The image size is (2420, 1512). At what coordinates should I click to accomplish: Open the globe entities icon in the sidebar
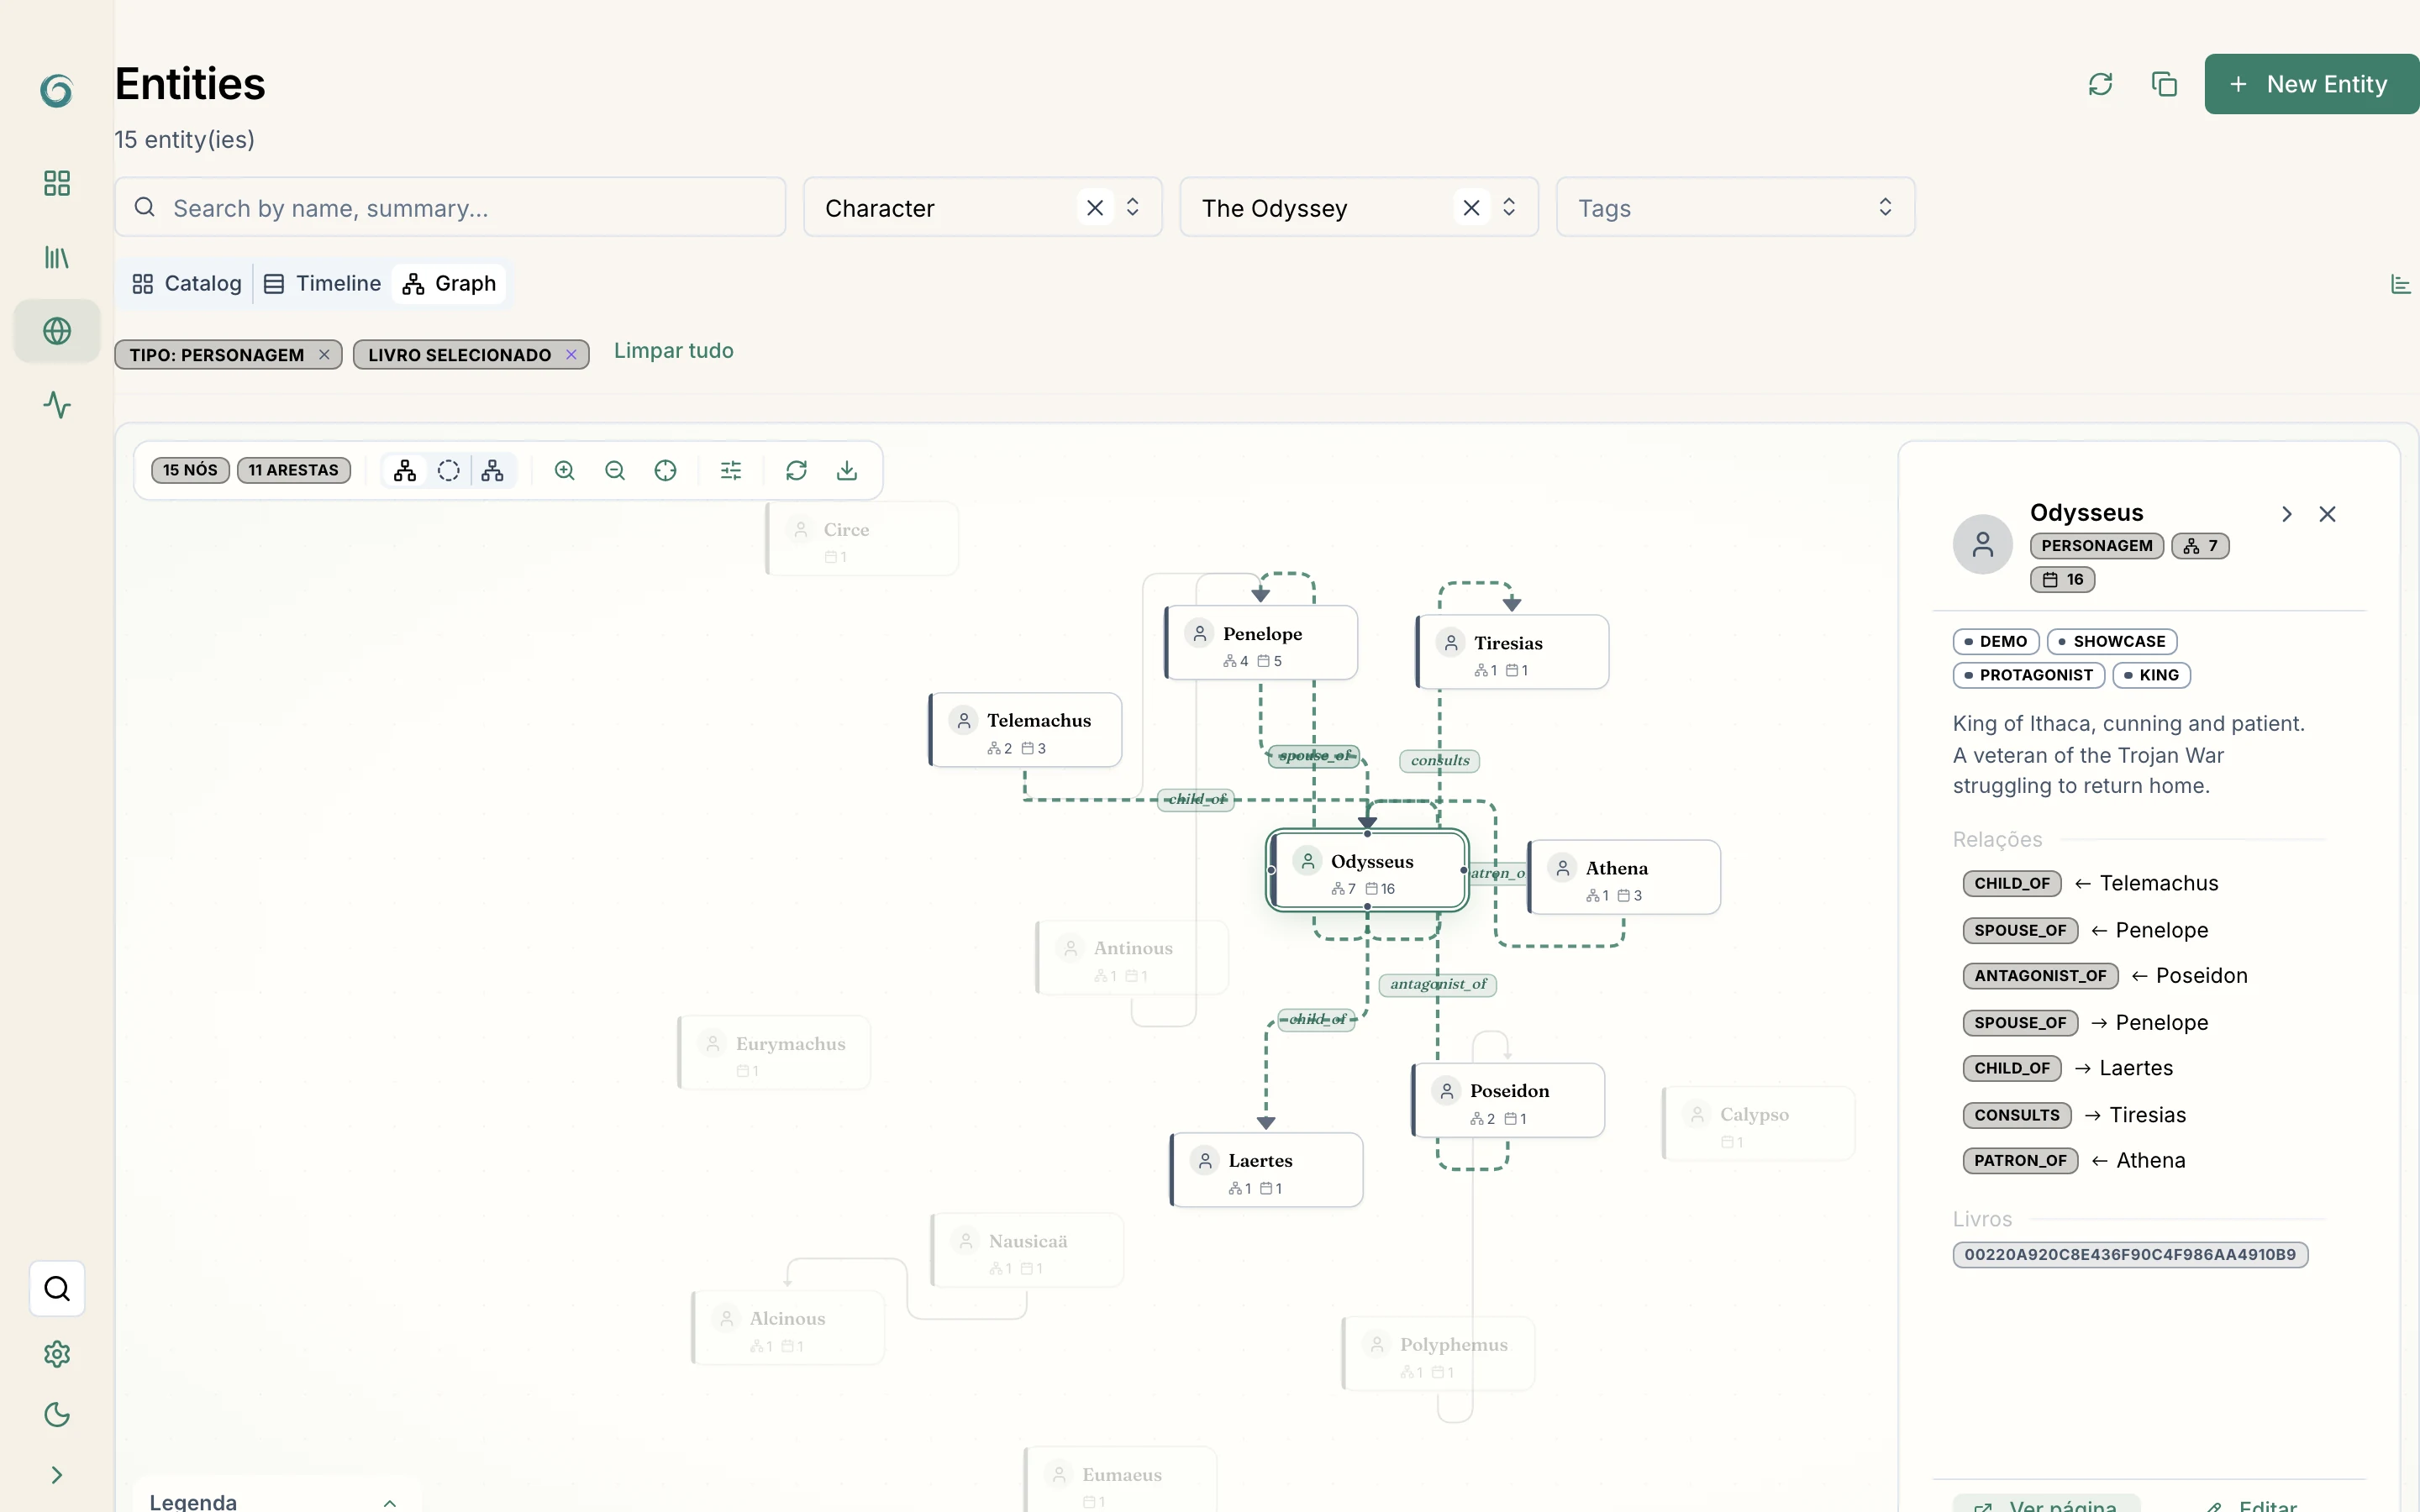pos(57,331)
